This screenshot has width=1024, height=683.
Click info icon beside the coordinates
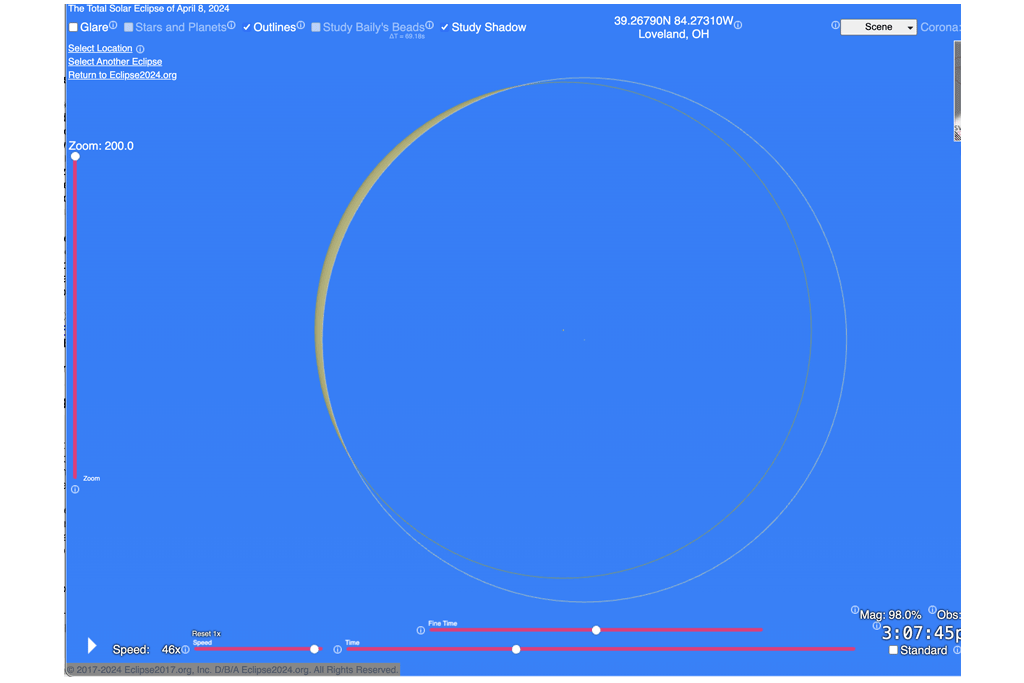738,25
